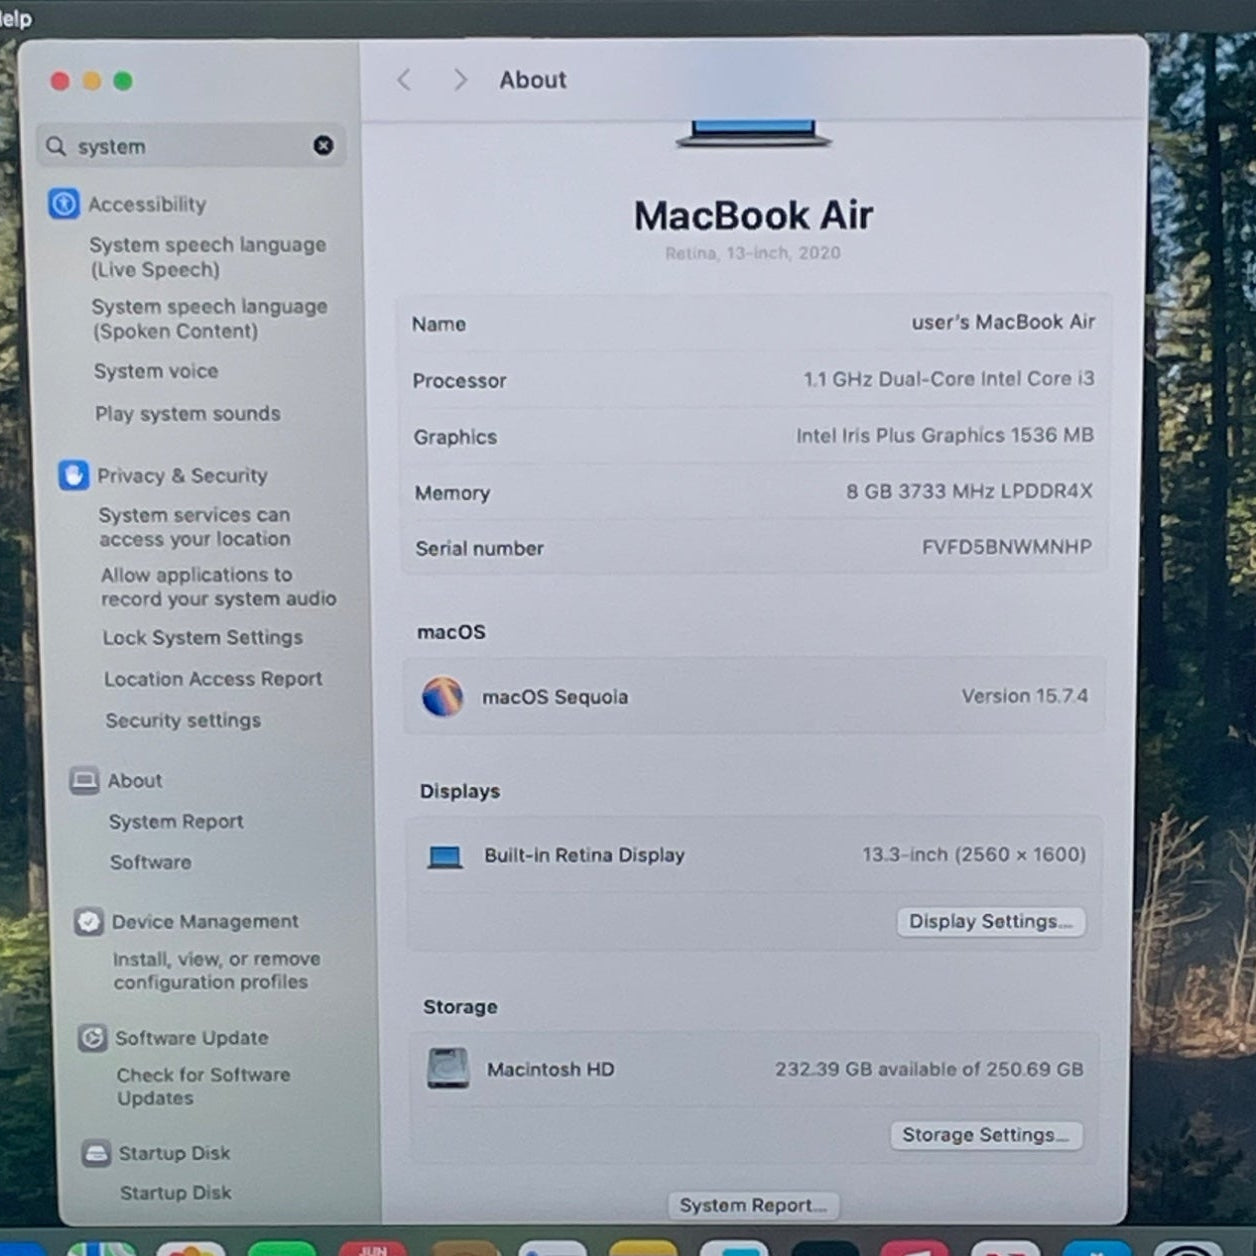Click the MacBook Air title text
Image resolution: width=1256 pixels, height=1256 pixels.
click(x=753, y=215)
